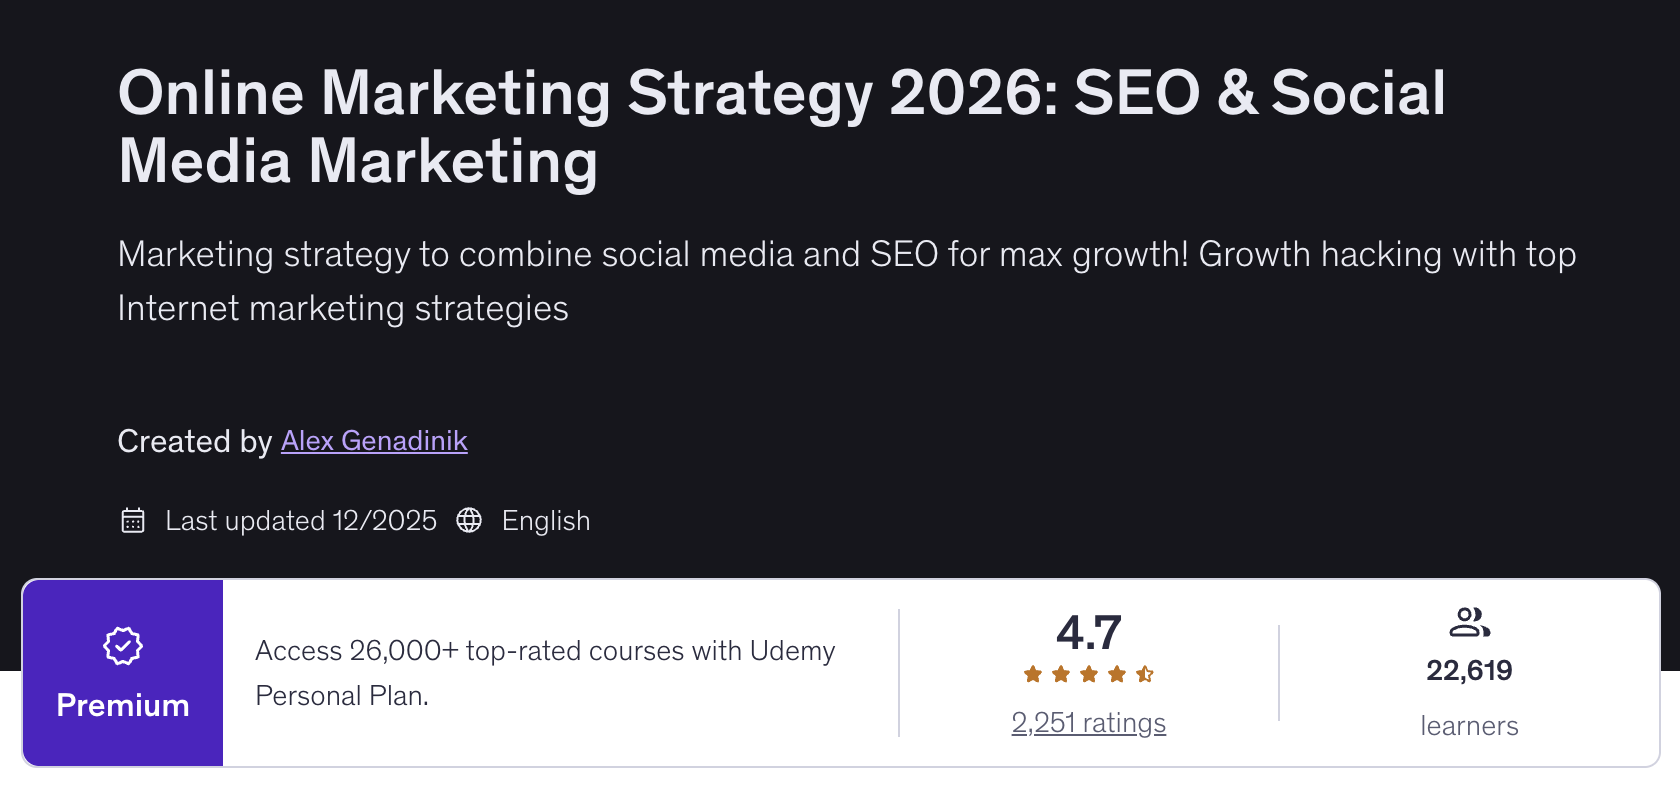Click the learners people icon
The image size is (1680, 786).
(x=1469, y=623)
